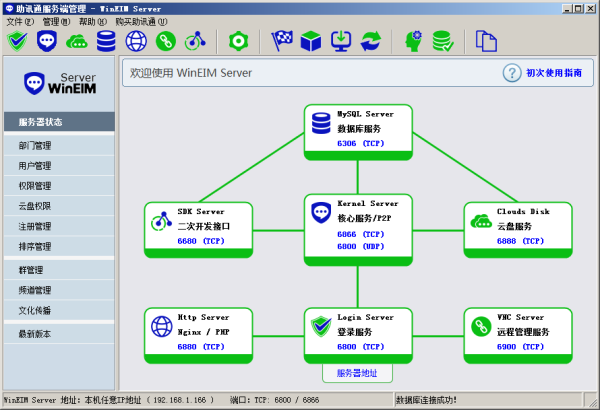This screenshot has width=600, height=410.
Task: Click the checkered flag toolbar icon
Action: click(283, 41)
